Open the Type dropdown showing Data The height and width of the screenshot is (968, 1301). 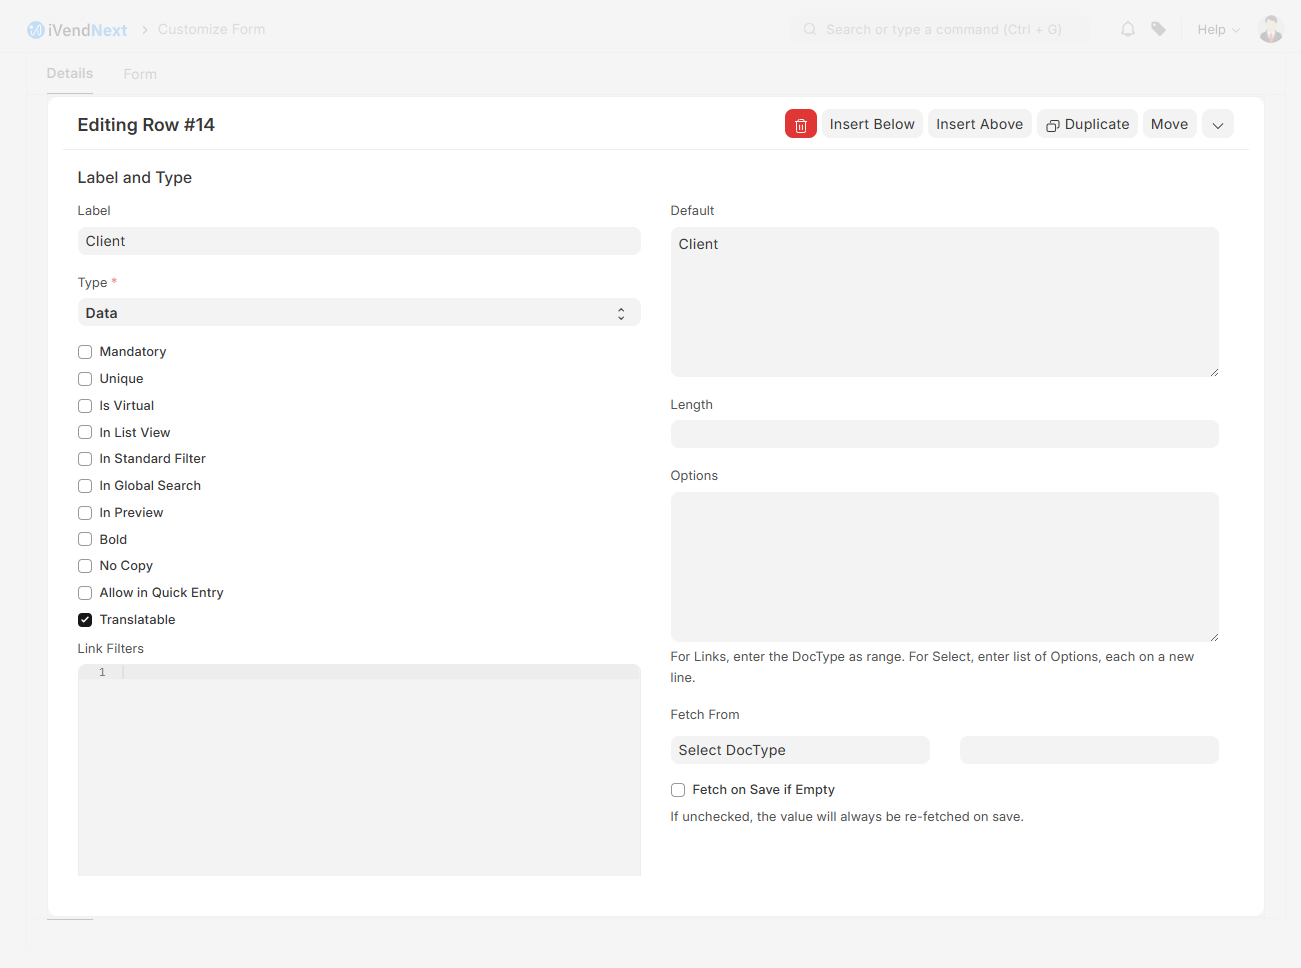[x=359, y=312]
